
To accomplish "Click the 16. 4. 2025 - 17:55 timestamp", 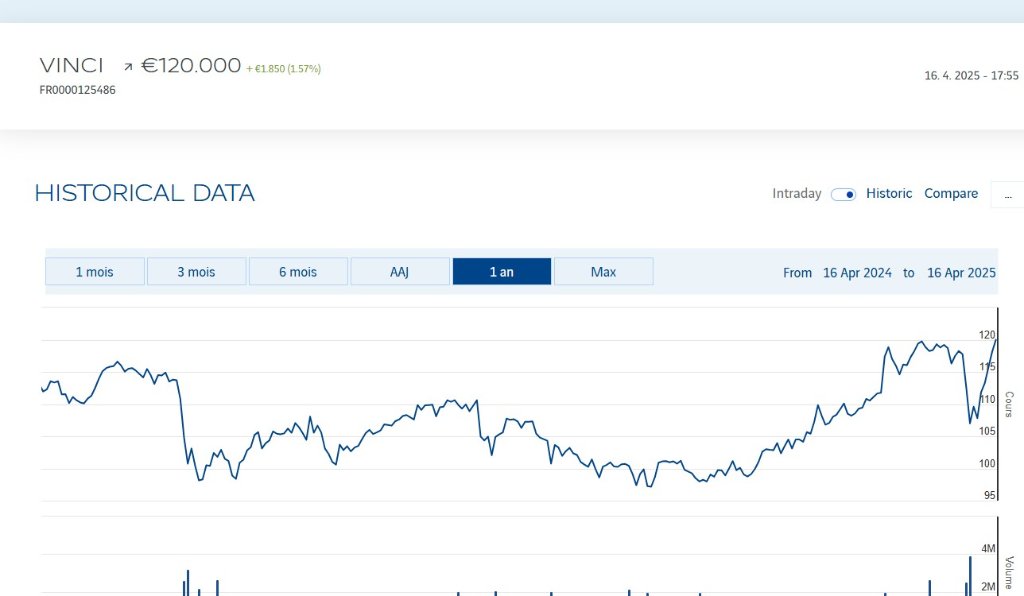I will [x=971, y=76].
